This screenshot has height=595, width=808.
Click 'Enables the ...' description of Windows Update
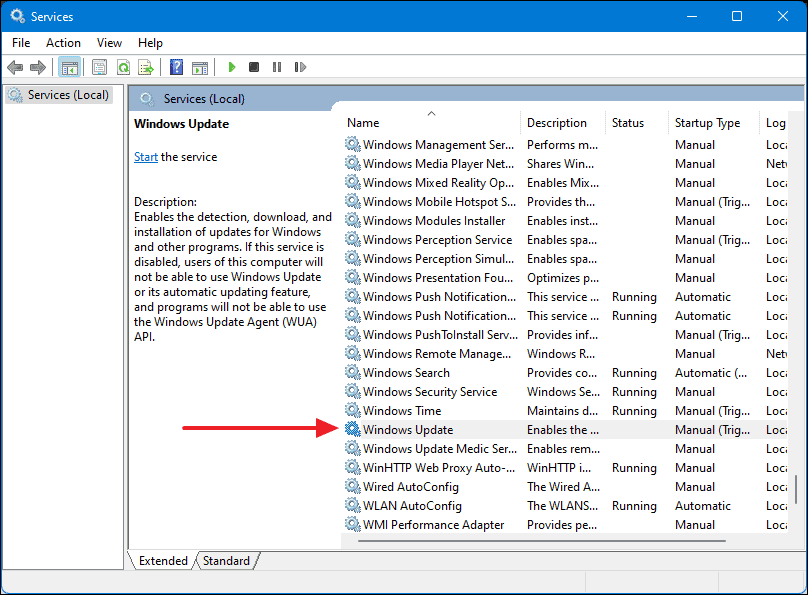tap(563, 430)
